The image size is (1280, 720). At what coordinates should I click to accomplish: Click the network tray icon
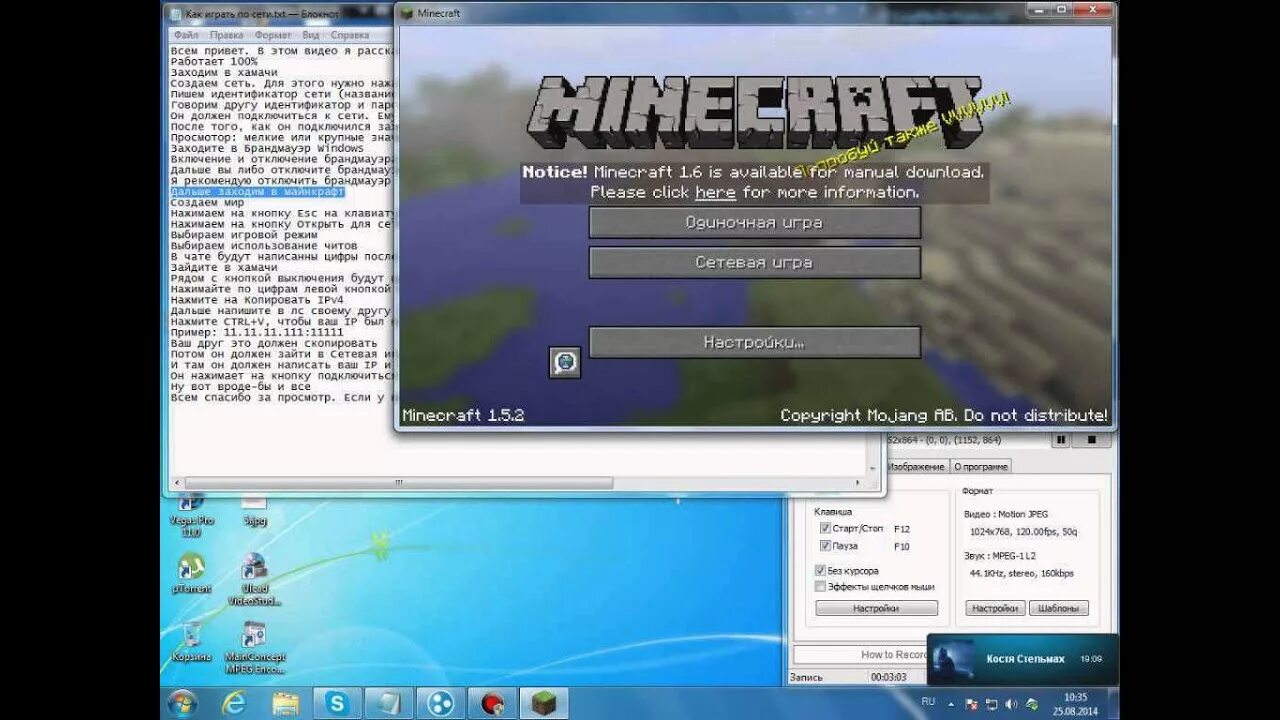pos(993,704)
